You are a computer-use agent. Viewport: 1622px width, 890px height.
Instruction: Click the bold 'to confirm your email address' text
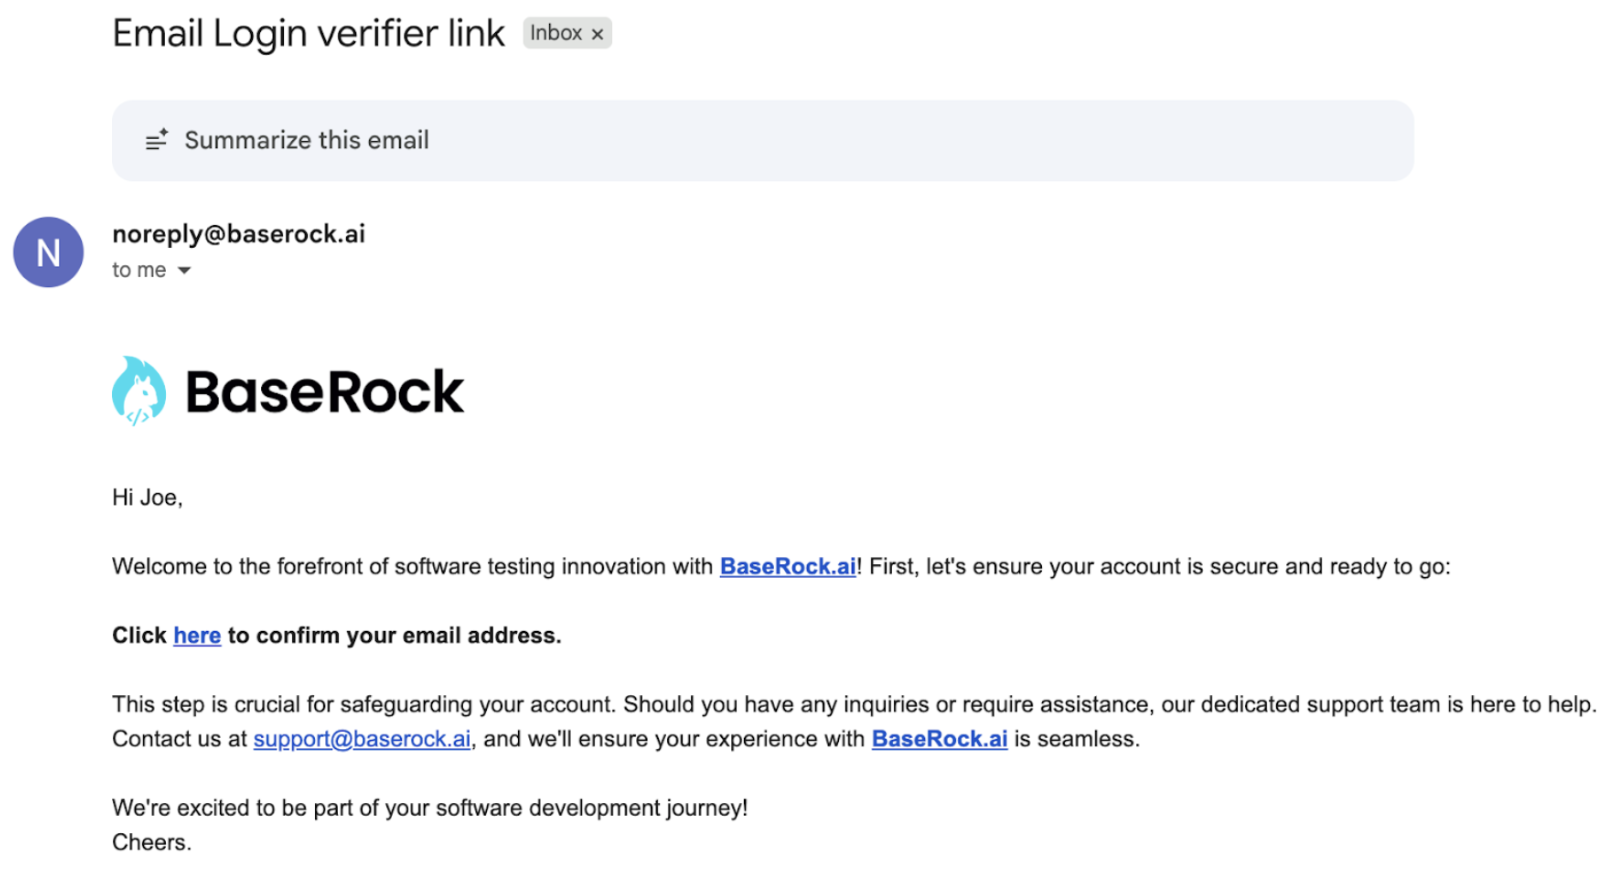394,636
